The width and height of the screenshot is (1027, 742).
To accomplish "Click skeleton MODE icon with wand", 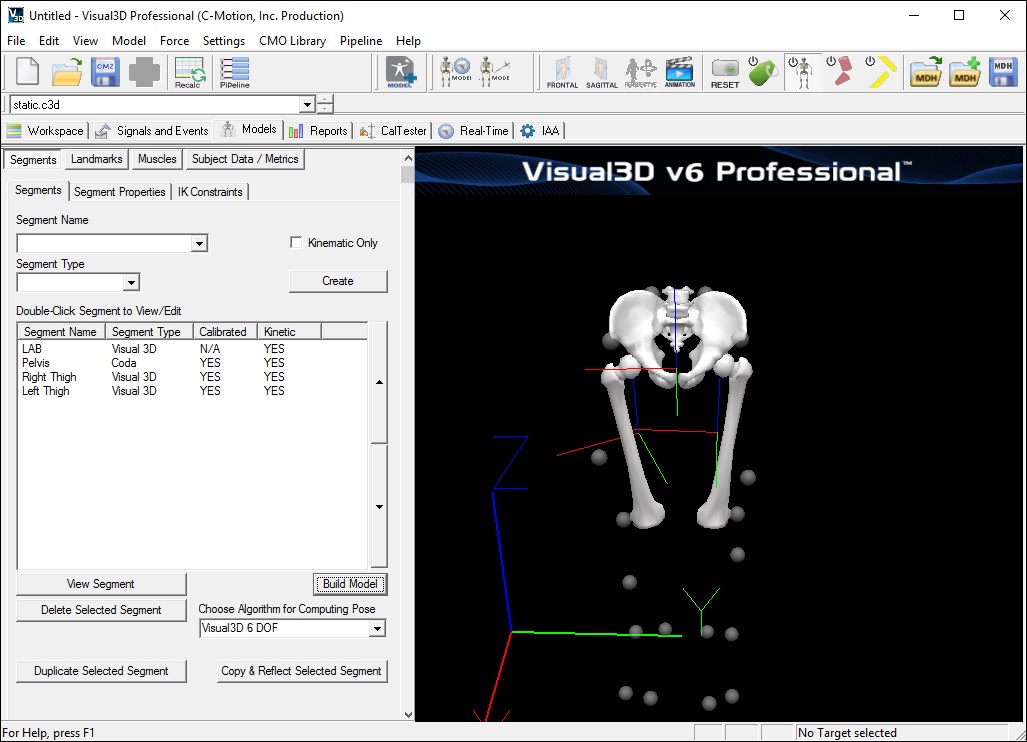I will (x=495, y=71).
